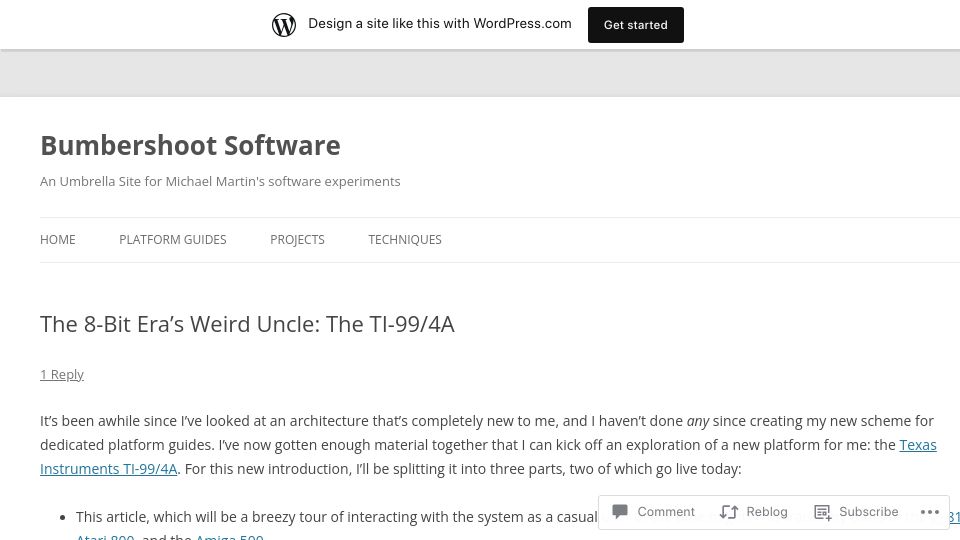Viewport: 960px width, 540px height.
Task: Click the Subscribe label in action bar
Action: coord(868,512)
